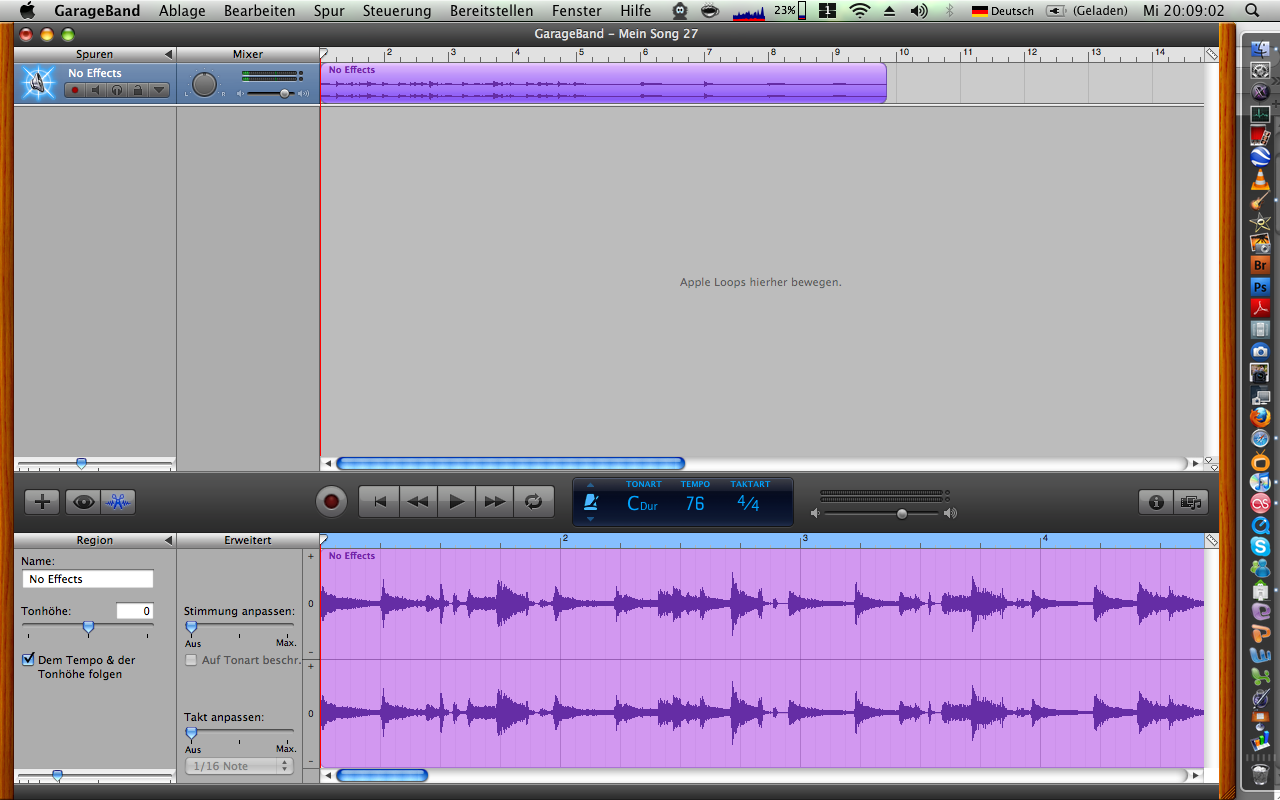This screenshot has height=800, width=1280.
Task: Solo the No Effects track with headphones button
Action: [x=117, y=90]
